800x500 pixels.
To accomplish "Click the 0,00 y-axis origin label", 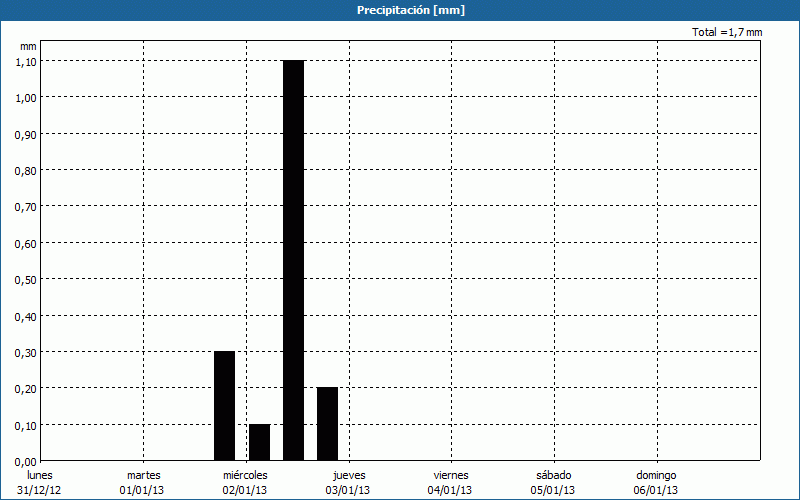I will point(26,461).
